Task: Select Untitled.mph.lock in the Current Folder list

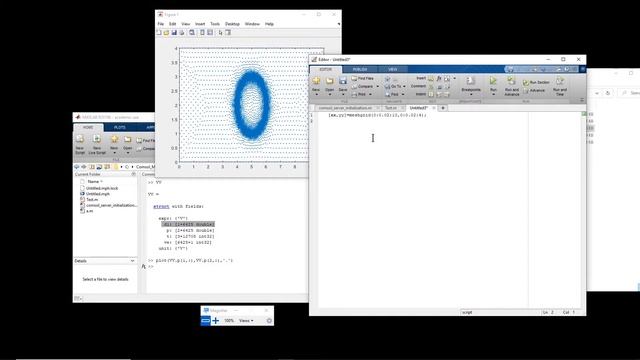Action: click(x=102, y=188)
